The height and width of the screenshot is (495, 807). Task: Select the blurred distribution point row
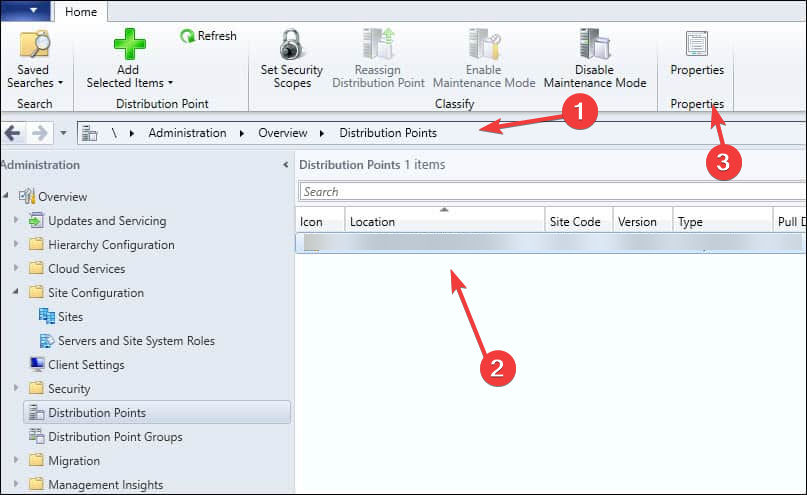click(551, 243)
